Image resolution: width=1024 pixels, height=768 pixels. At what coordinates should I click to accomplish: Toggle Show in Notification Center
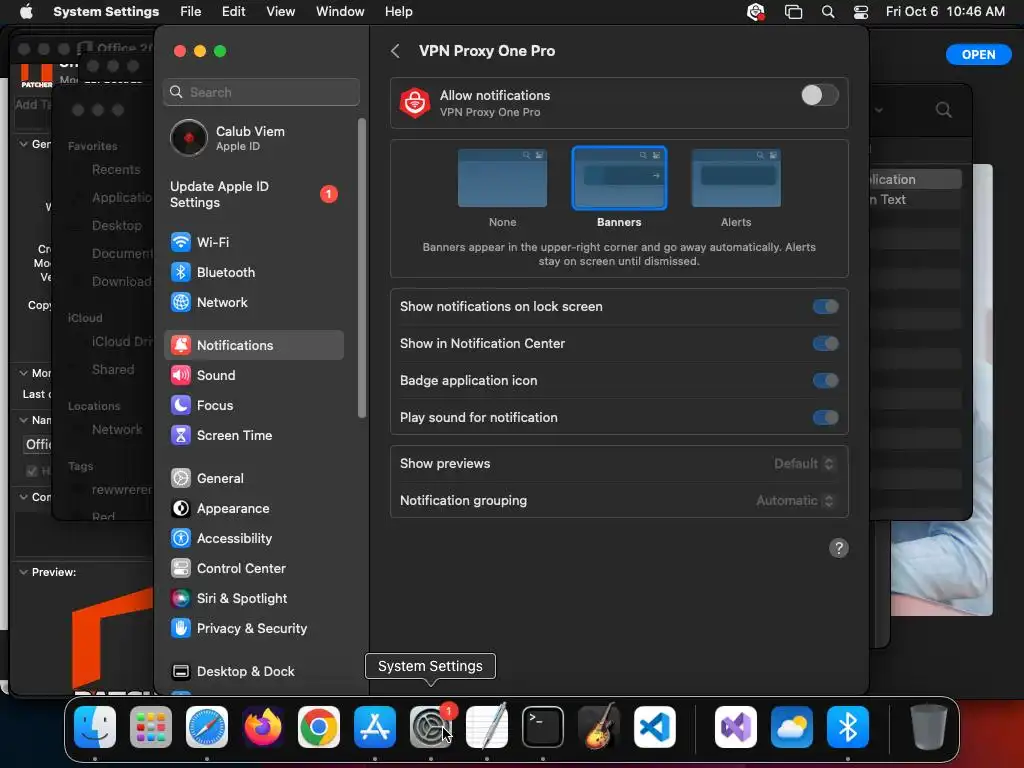click(x=825, y=344)
